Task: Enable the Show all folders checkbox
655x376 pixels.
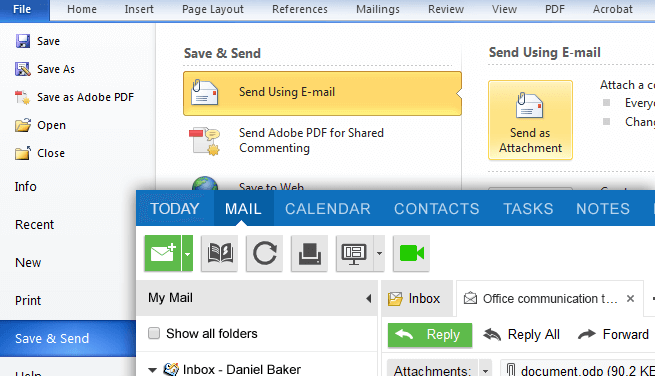Action: coord(154,333)
